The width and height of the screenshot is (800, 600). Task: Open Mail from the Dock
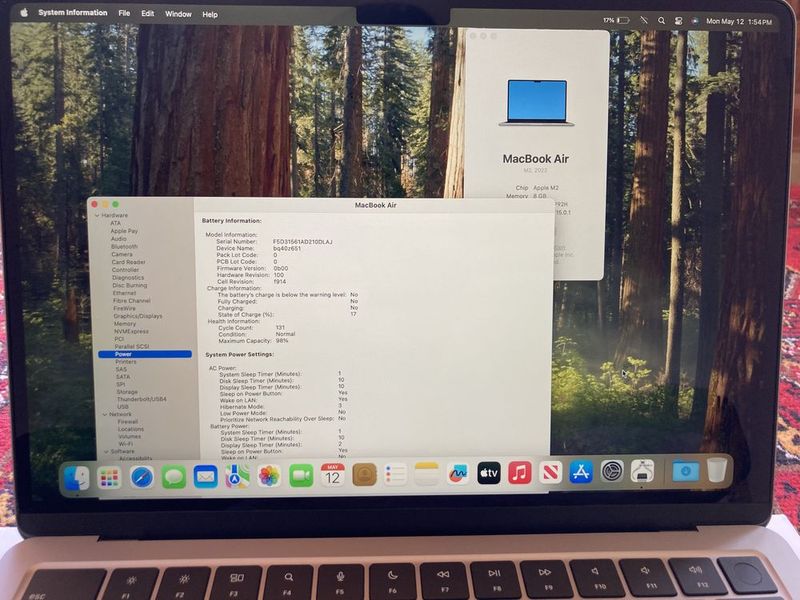pyautogui.click(x=206, y=477)
